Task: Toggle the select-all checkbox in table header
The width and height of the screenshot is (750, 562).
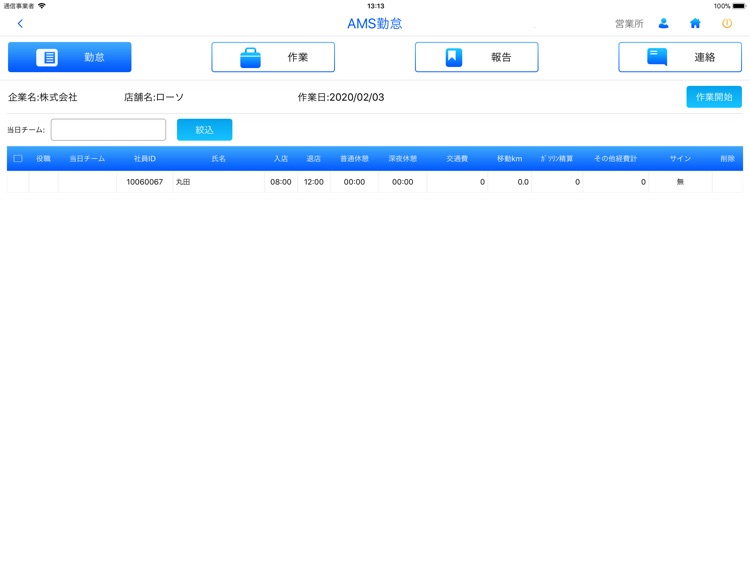Action: click(18, 158)
